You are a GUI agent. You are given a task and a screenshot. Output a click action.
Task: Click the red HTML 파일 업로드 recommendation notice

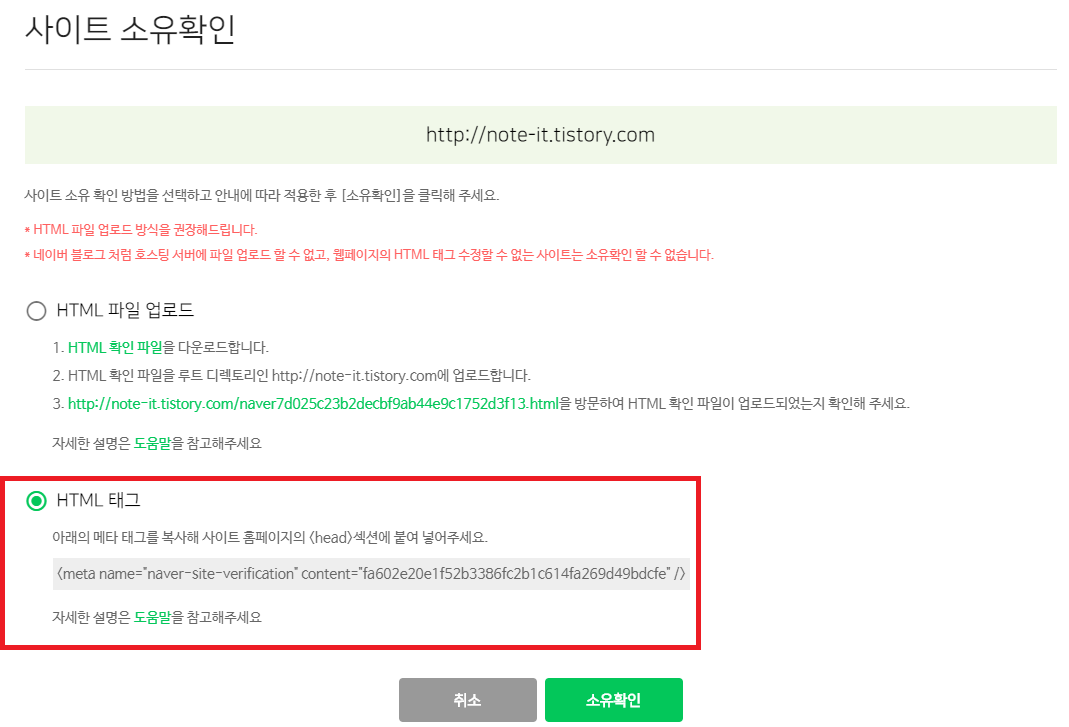[x=141, y=230]
